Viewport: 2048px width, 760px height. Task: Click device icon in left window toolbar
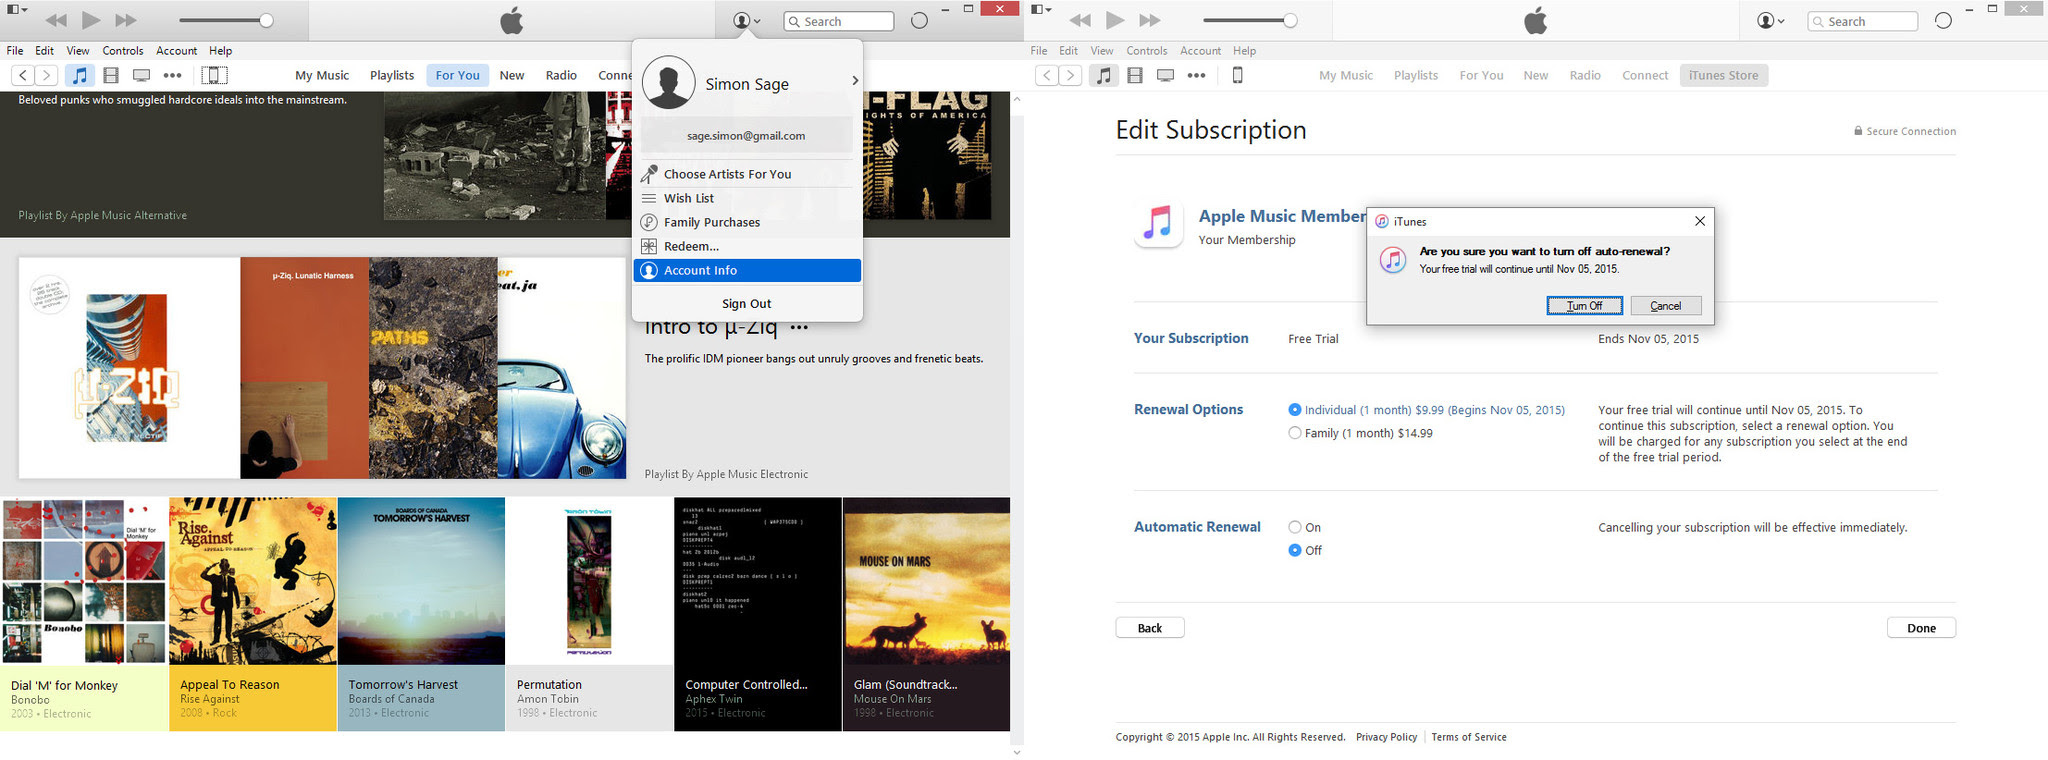[x=214, y=75]
